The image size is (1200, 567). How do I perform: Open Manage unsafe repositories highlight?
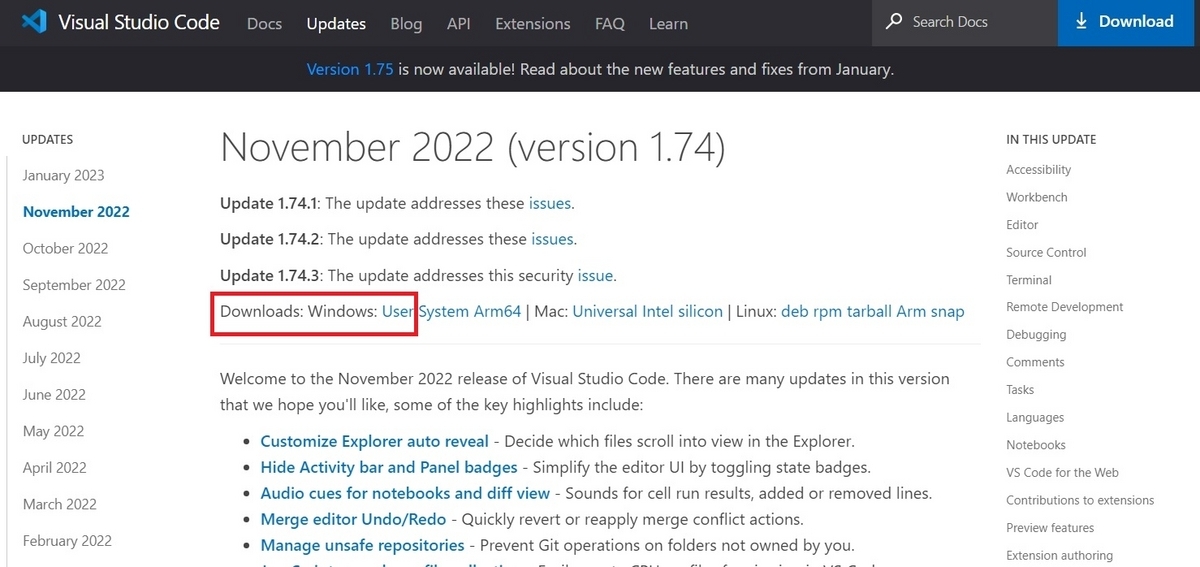click(x=362, y=545)
